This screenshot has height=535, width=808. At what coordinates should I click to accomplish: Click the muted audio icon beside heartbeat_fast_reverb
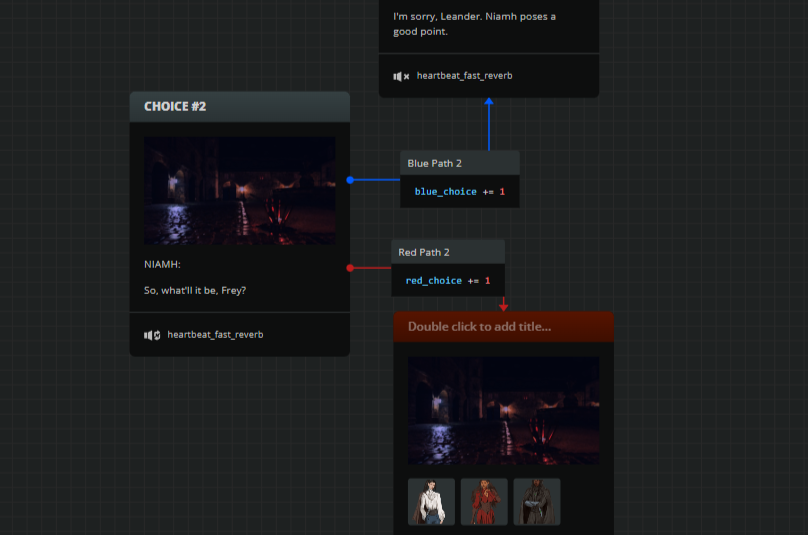[x=401, y=76]
